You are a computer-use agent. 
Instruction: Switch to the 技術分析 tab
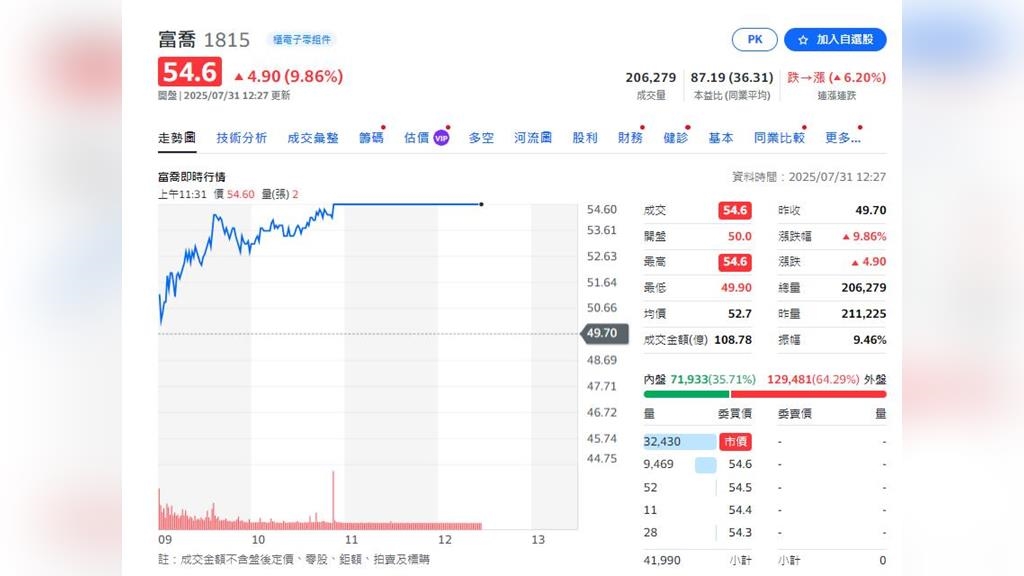click(242, 138)
